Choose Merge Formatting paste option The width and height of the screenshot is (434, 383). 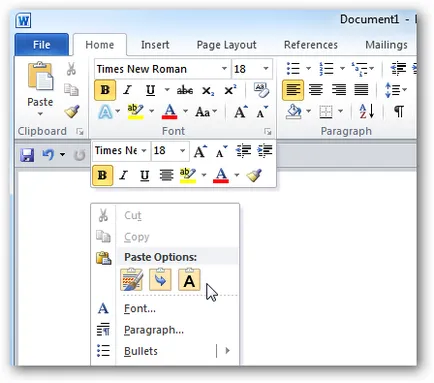pyautogui.click(x=160, y=279)
